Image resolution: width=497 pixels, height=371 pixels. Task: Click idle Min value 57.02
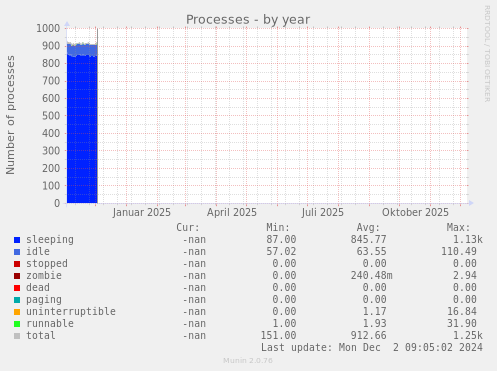tap(281, 251)
